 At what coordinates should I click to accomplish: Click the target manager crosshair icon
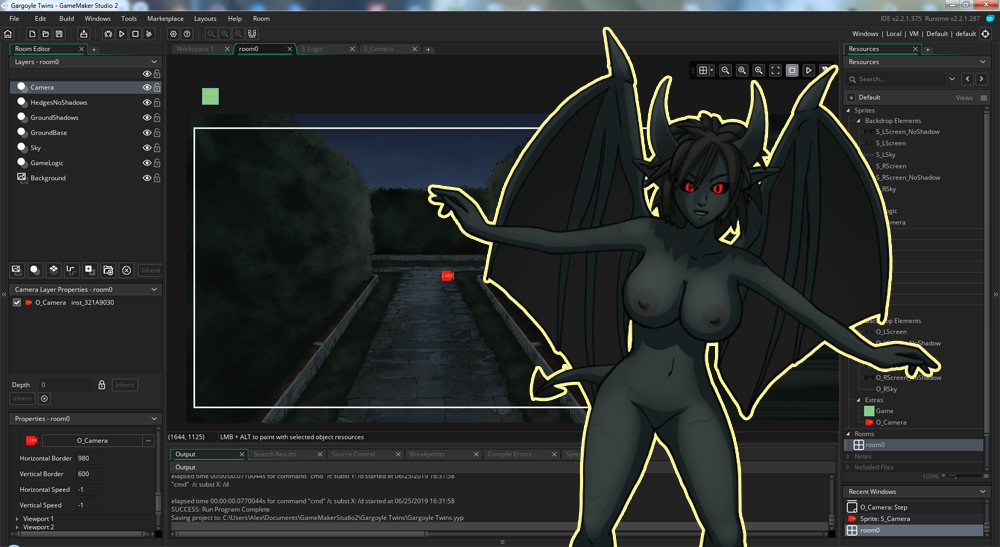[x=985, y=34]
